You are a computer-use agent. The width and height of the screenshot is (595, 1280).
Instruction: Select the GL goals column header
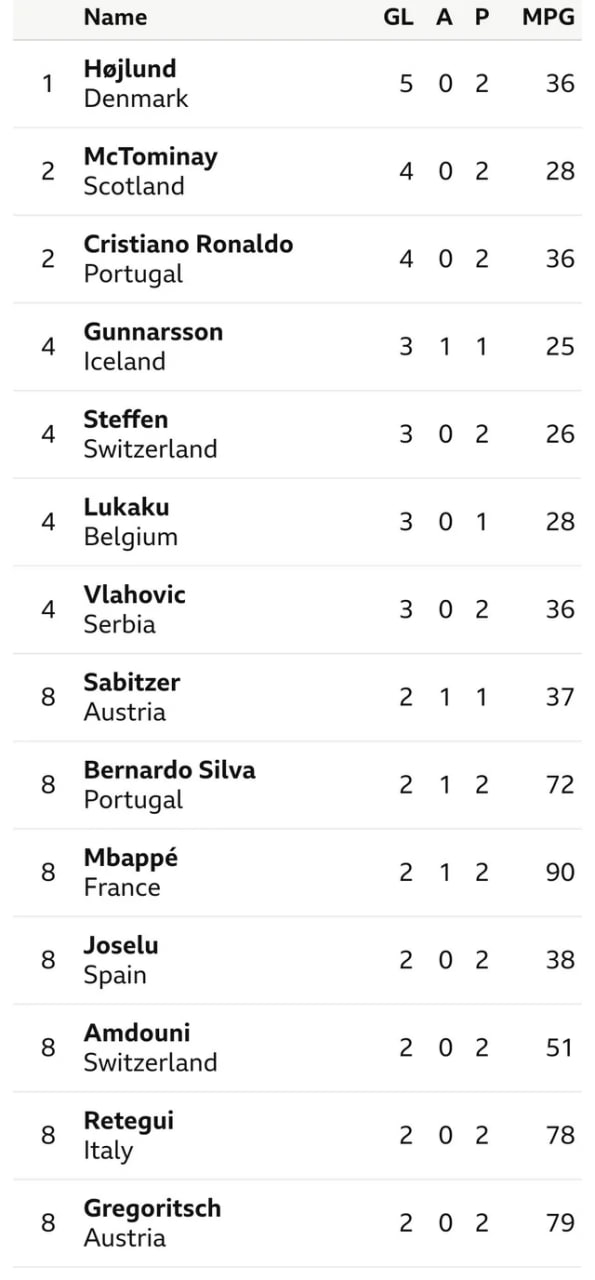point(398,17)
